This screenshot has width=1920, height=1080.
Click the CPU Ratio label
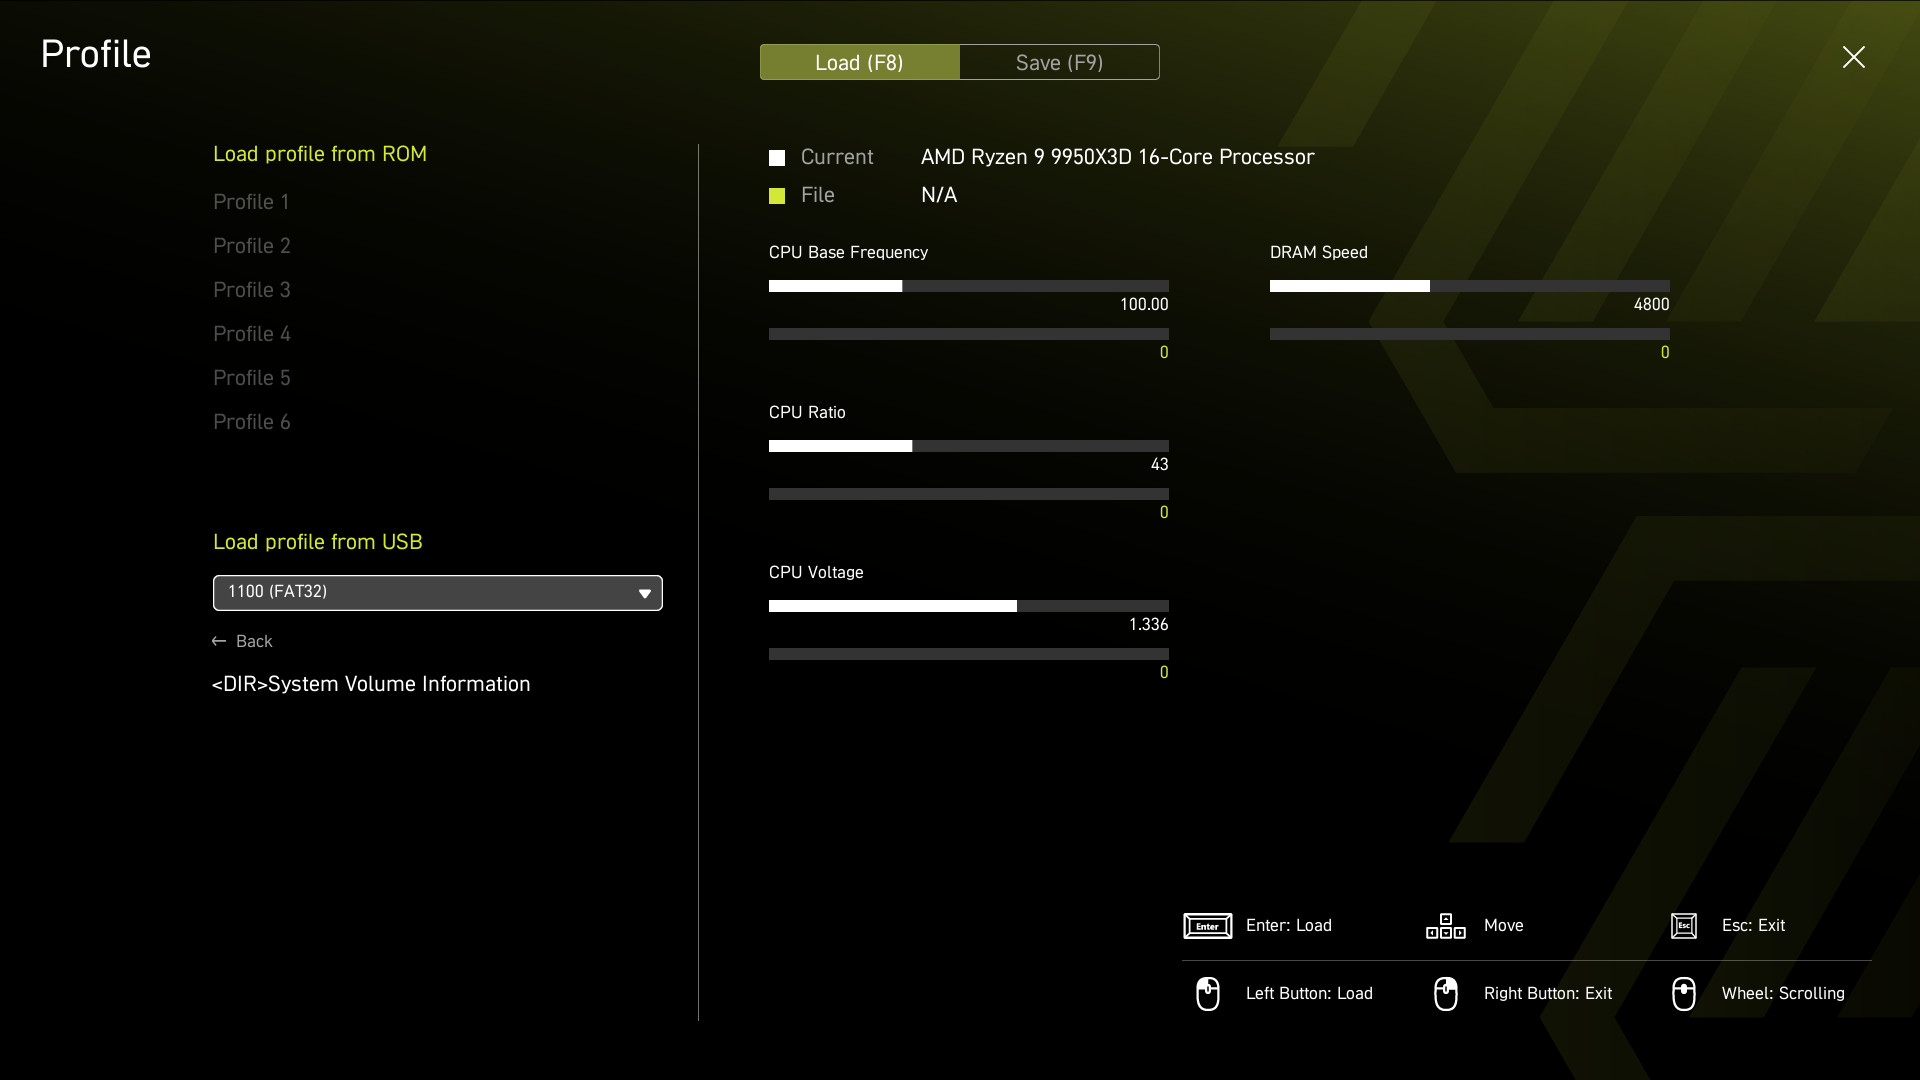[807, 413]
